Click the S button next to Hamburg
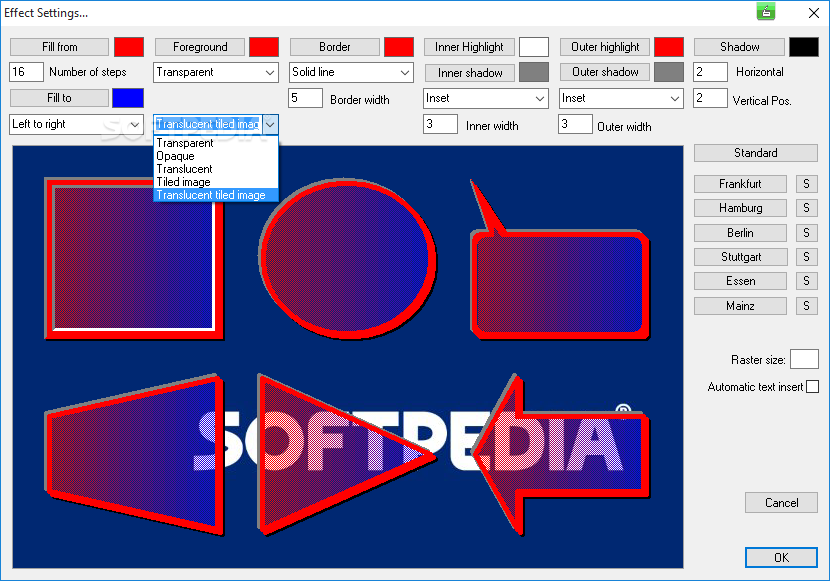Image resolution: width=830 pixels, height=581 pixels. tap(806, 208)
